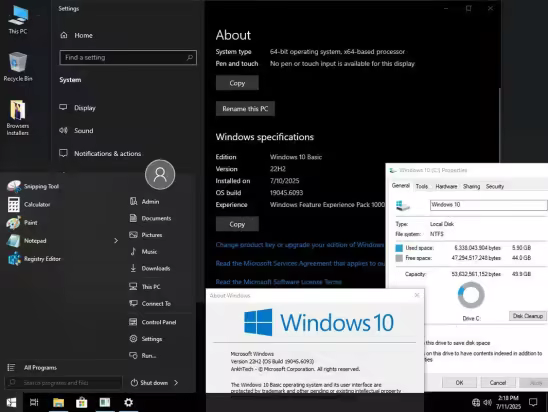
Task: Open Change product key or upgrade link
Action: pos(300,245)
